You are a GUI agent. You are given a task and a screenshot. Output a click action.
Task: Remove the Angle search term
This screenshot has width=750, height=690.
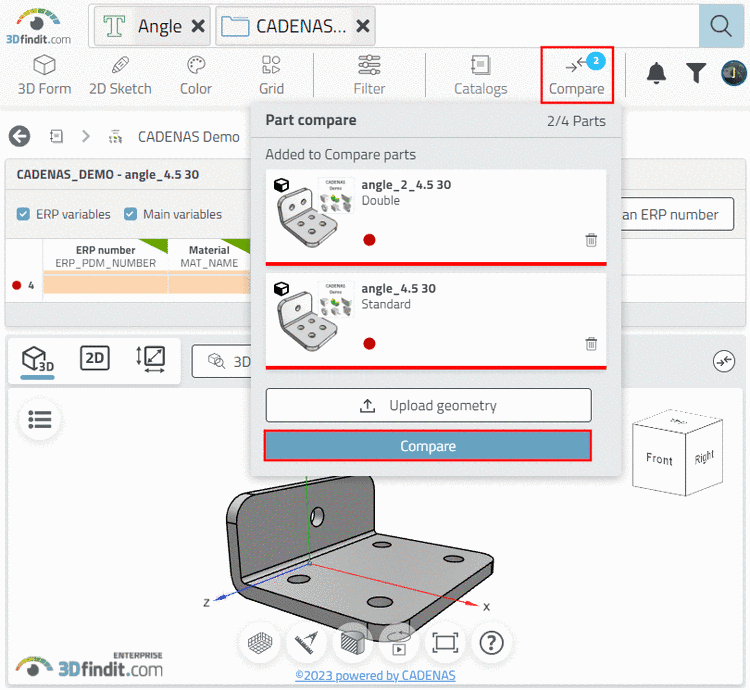[198, 26]
